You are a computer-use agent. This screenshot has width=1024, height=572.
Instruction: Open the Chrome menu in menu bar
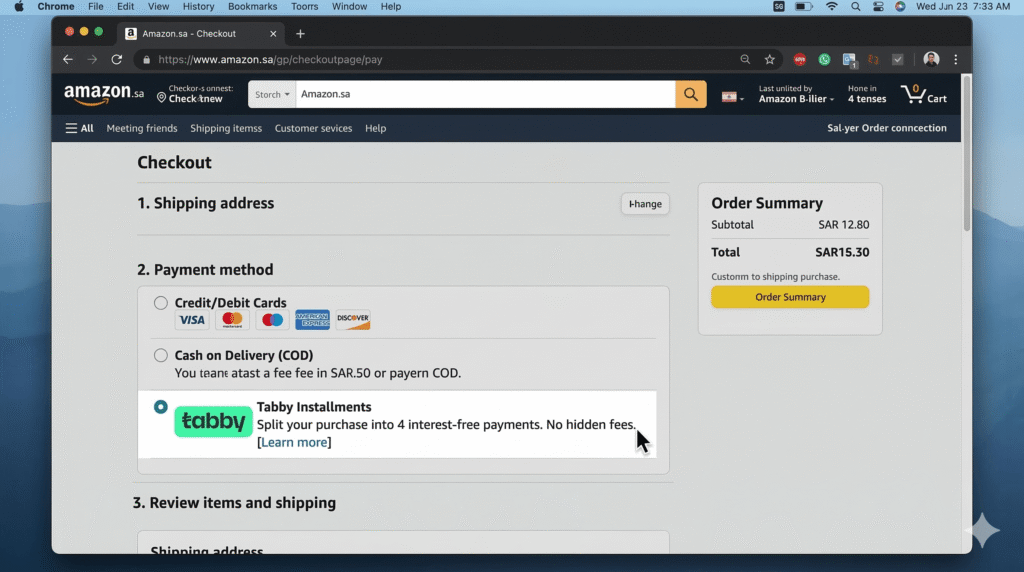(x=56, y=7)
